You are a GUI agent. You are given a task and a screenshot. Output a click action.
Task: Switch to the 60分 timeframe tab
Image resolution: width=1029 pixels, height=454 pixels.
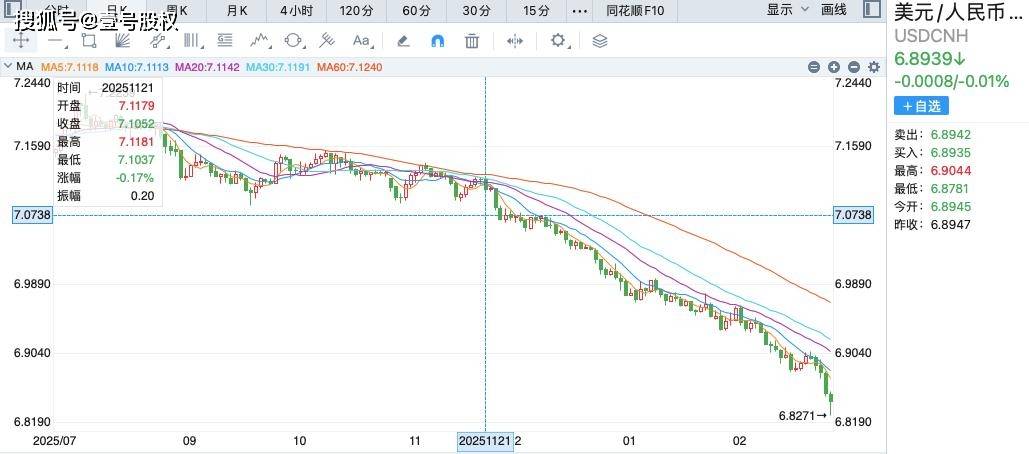coord(417,10)
